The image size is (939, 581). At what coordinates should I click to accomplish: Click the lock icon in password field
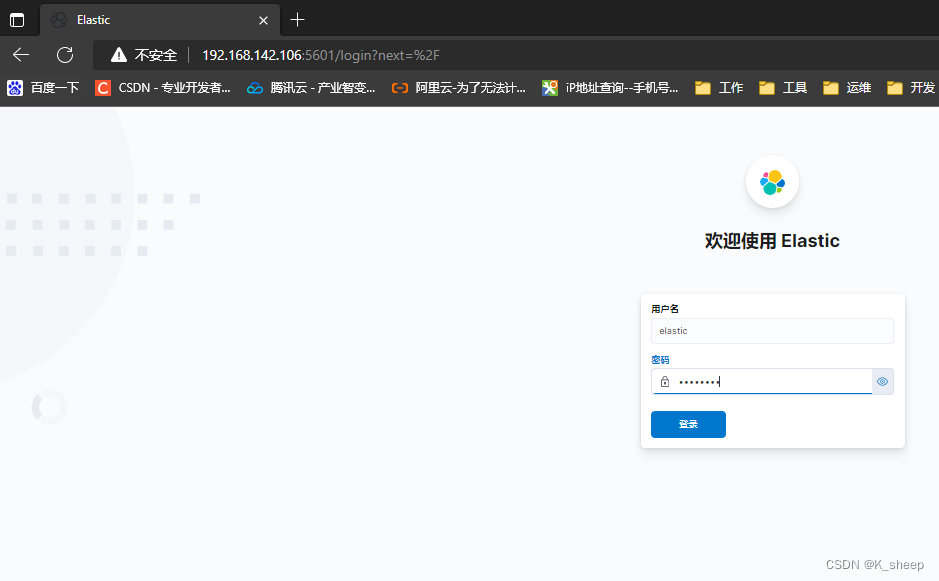click(665, 382)
